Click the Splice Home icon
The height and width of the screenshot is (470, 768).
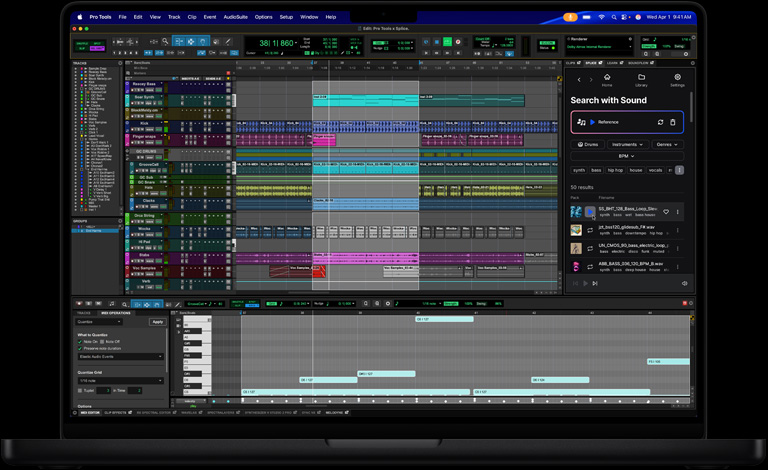coord(606,78)
